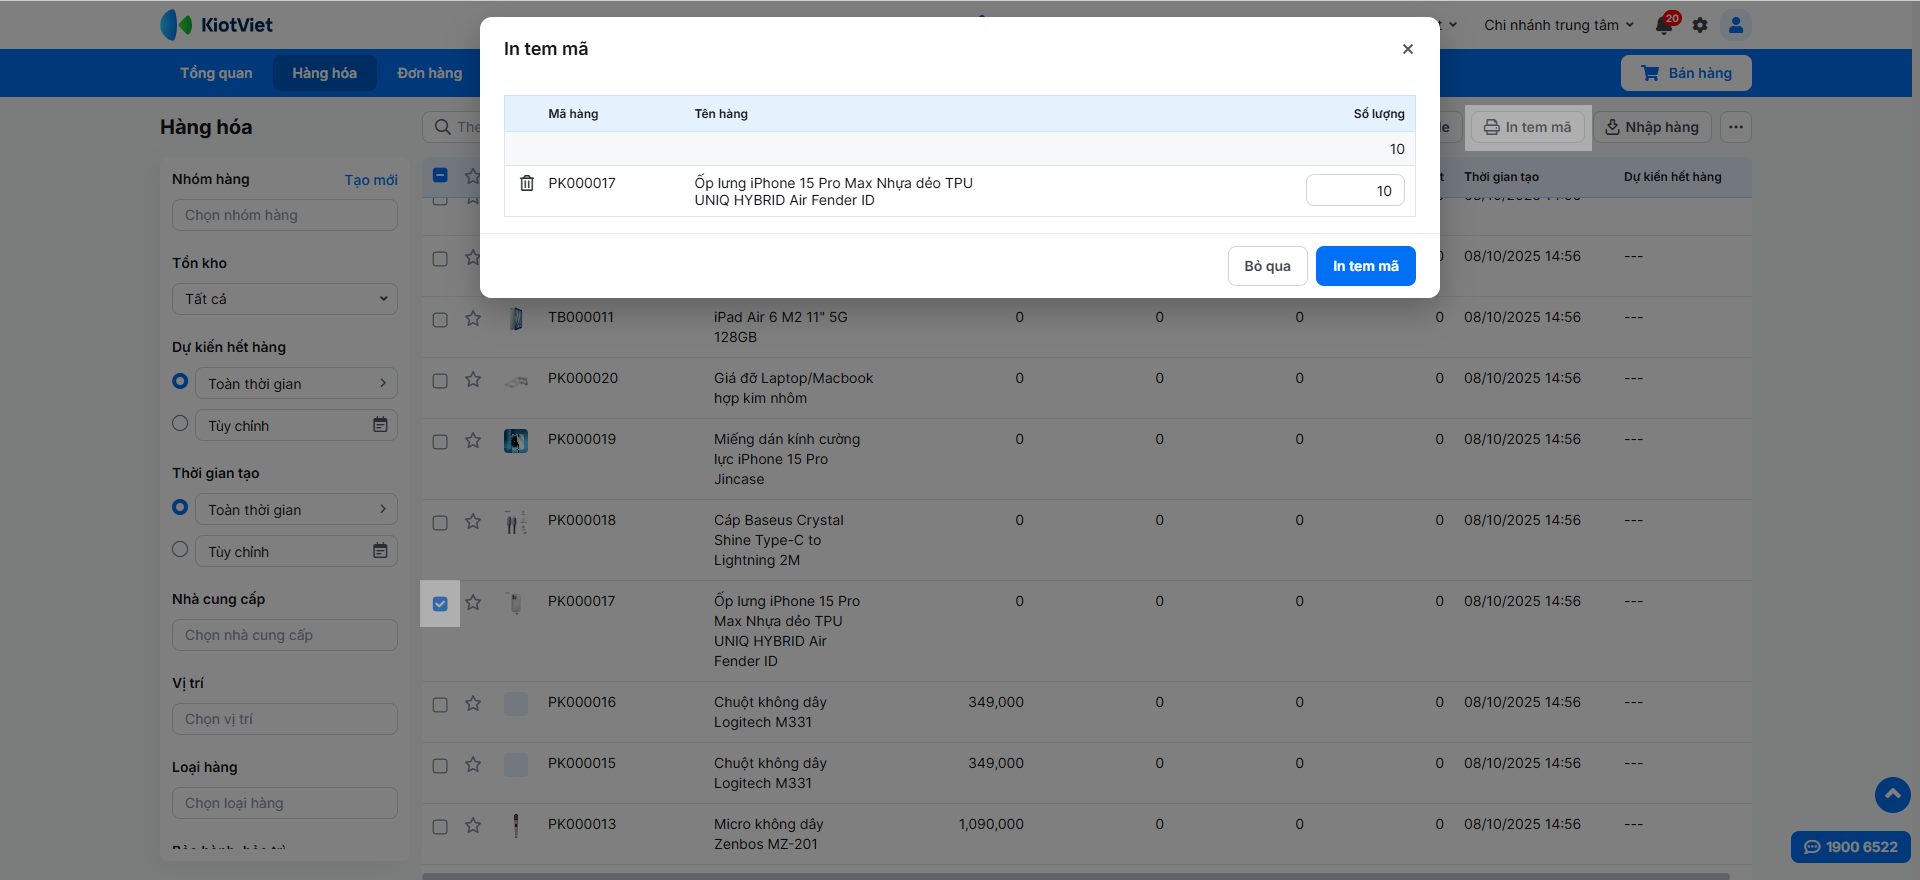This screenshot has height=880, width=1920.
Task: Open the Chi nhánh trung tâm branch selector
Action: 1558,25
